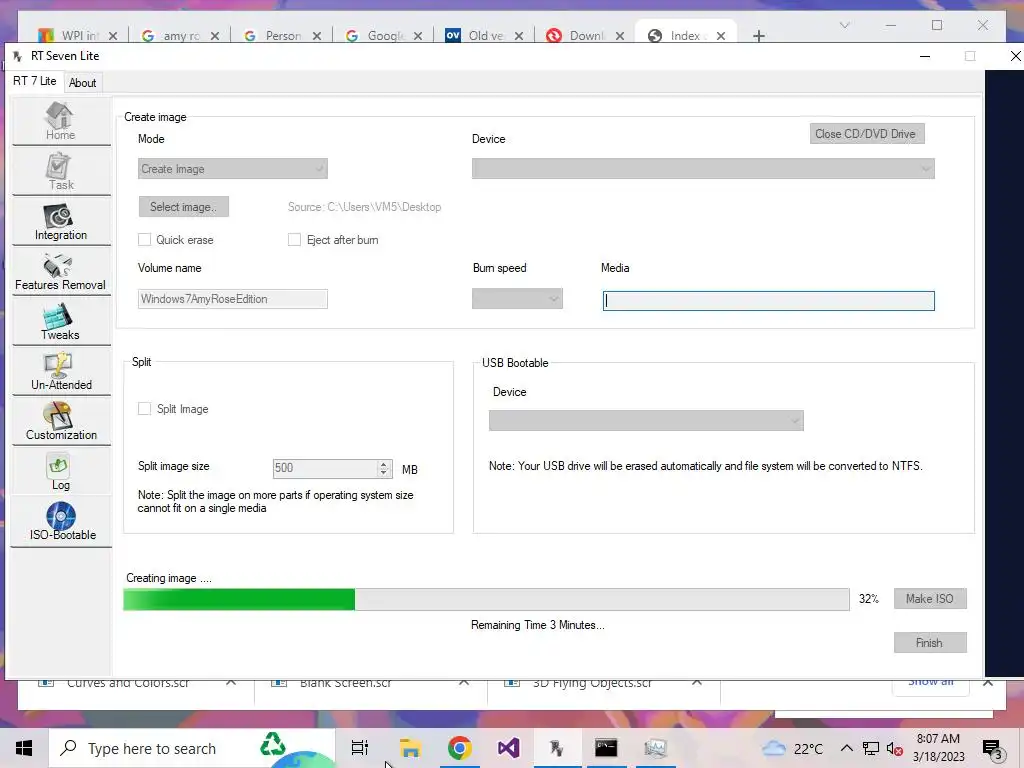Viewport: 1024px width, 768px height.
Task: Open the network tray icon
Action: pos(871,749)
